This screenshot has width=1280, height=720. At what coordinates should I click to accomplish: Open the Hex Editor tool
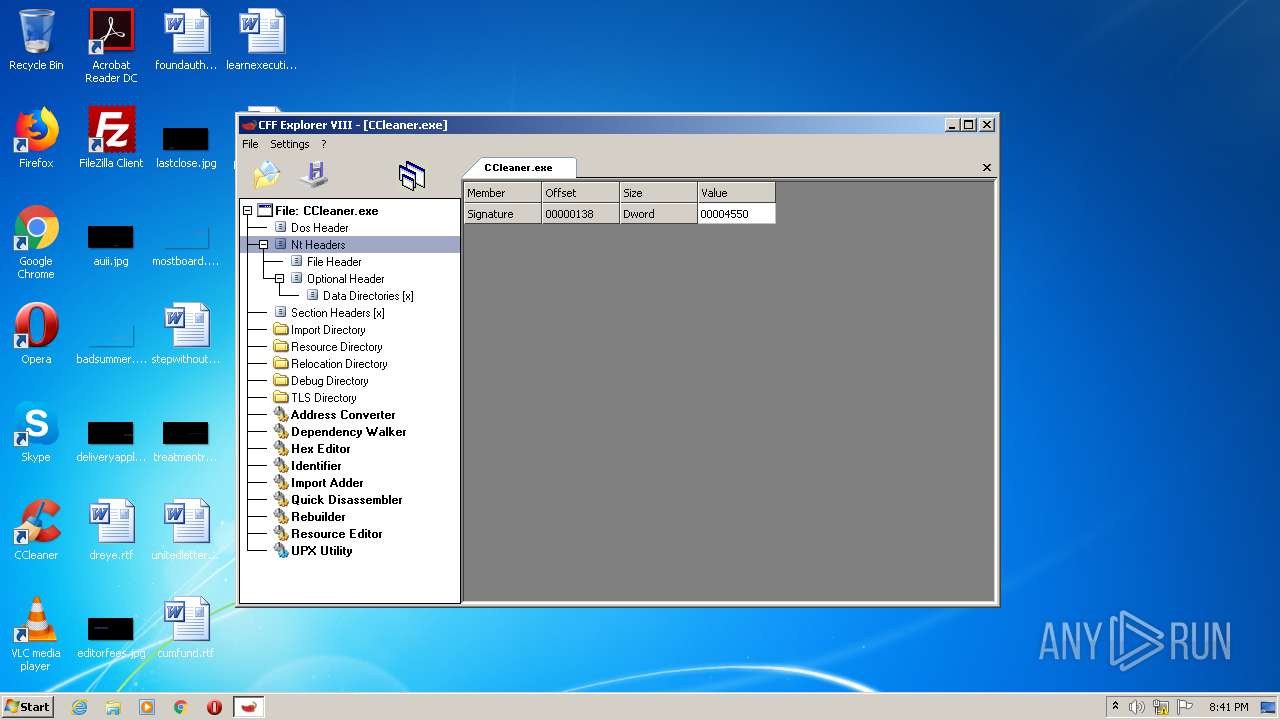coord(320,449)
